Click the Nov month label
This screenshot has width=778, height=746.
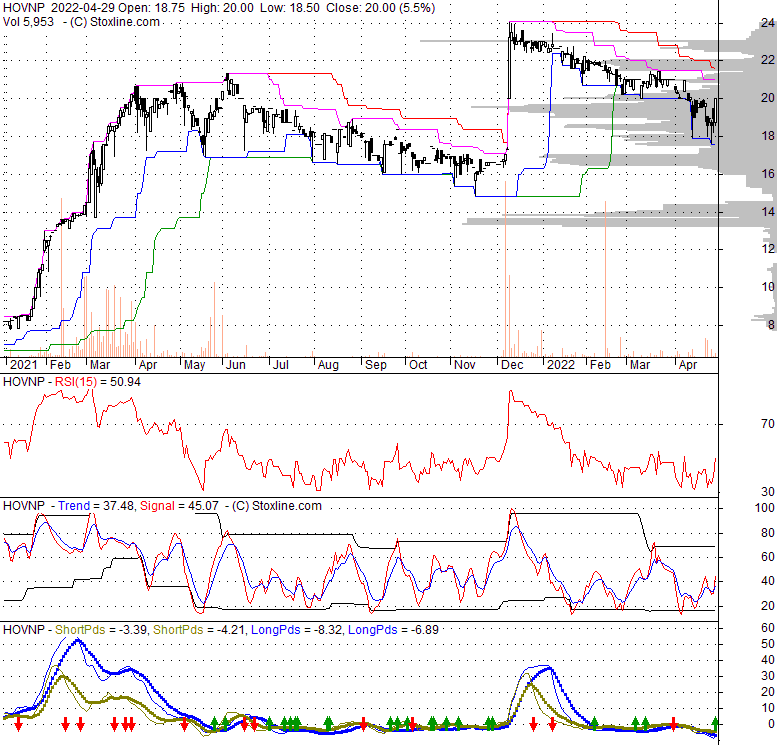[x=464, y=365]
